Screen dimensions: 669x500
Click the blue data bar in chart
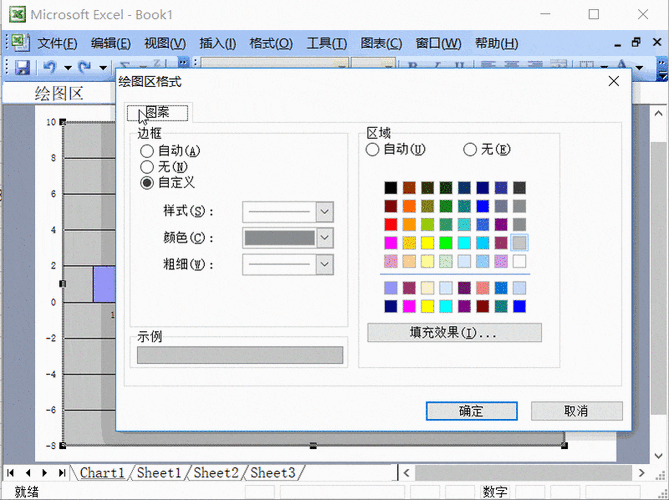tap(104, 284)
